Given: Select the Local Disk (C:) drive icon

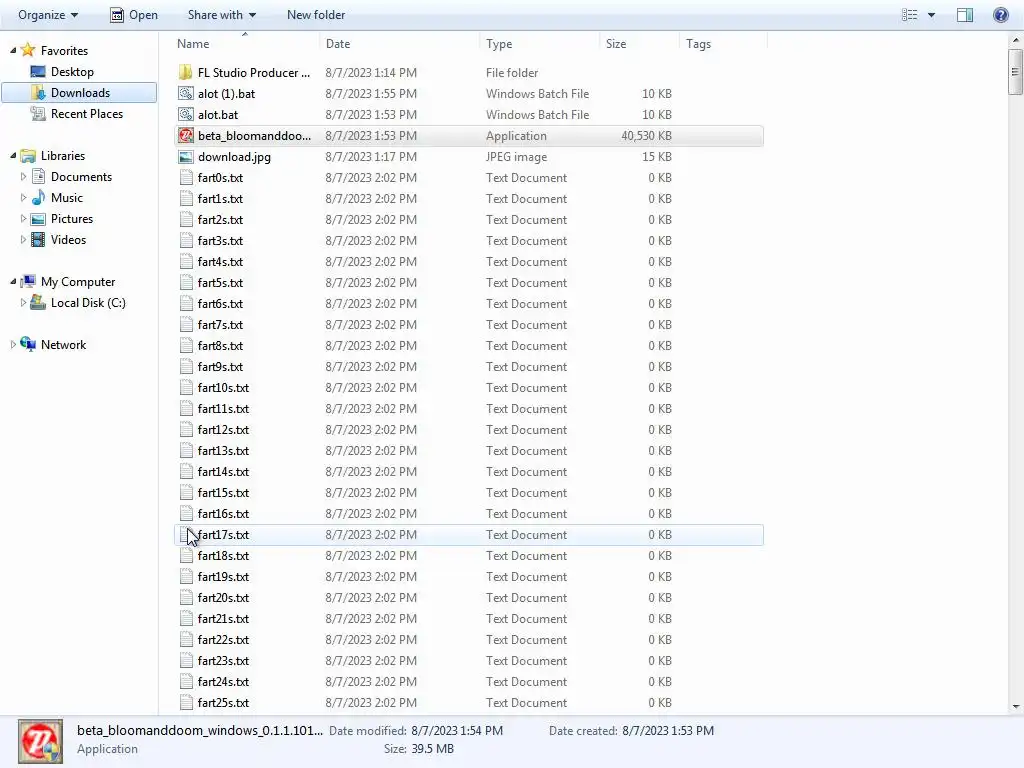Looking at the screenshot, I should (39, 302).
